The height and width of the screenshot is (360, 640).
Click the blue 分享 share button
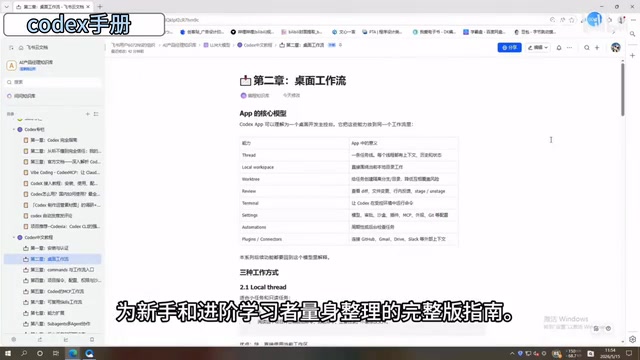509,48
